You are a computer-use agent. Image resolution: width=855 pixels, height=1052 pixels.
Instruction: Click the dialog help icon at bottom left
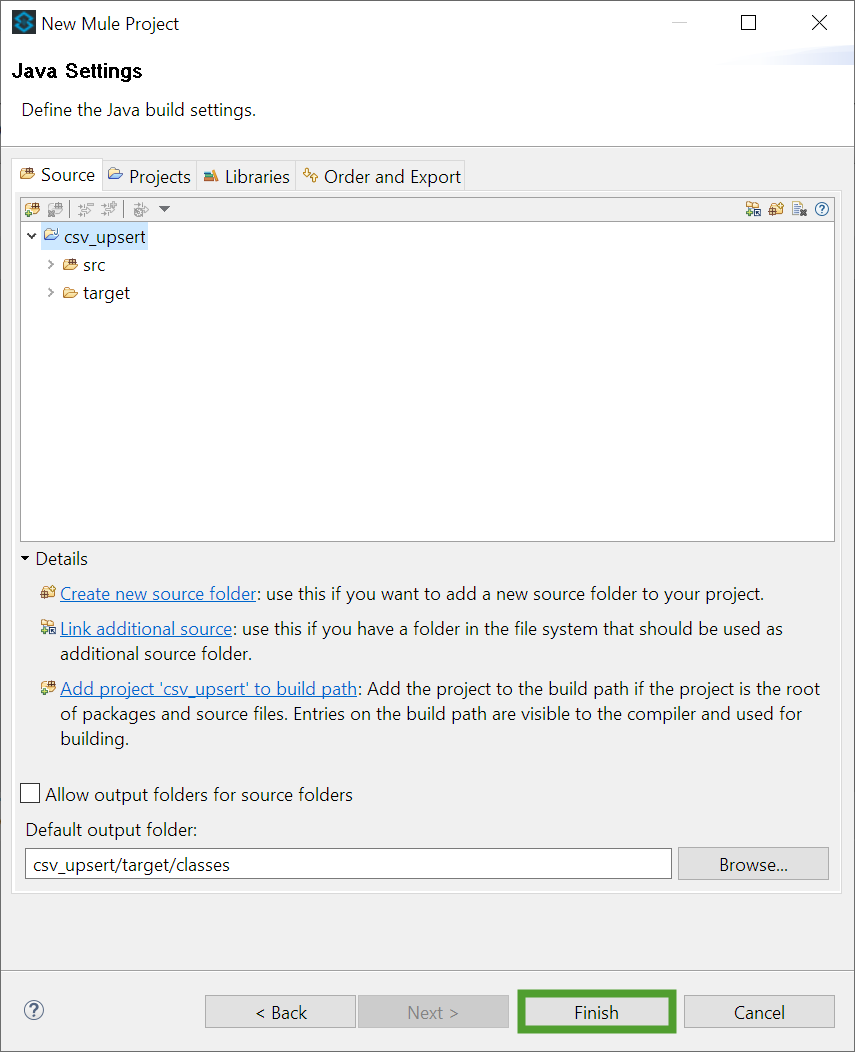[x=34, y=1010]
